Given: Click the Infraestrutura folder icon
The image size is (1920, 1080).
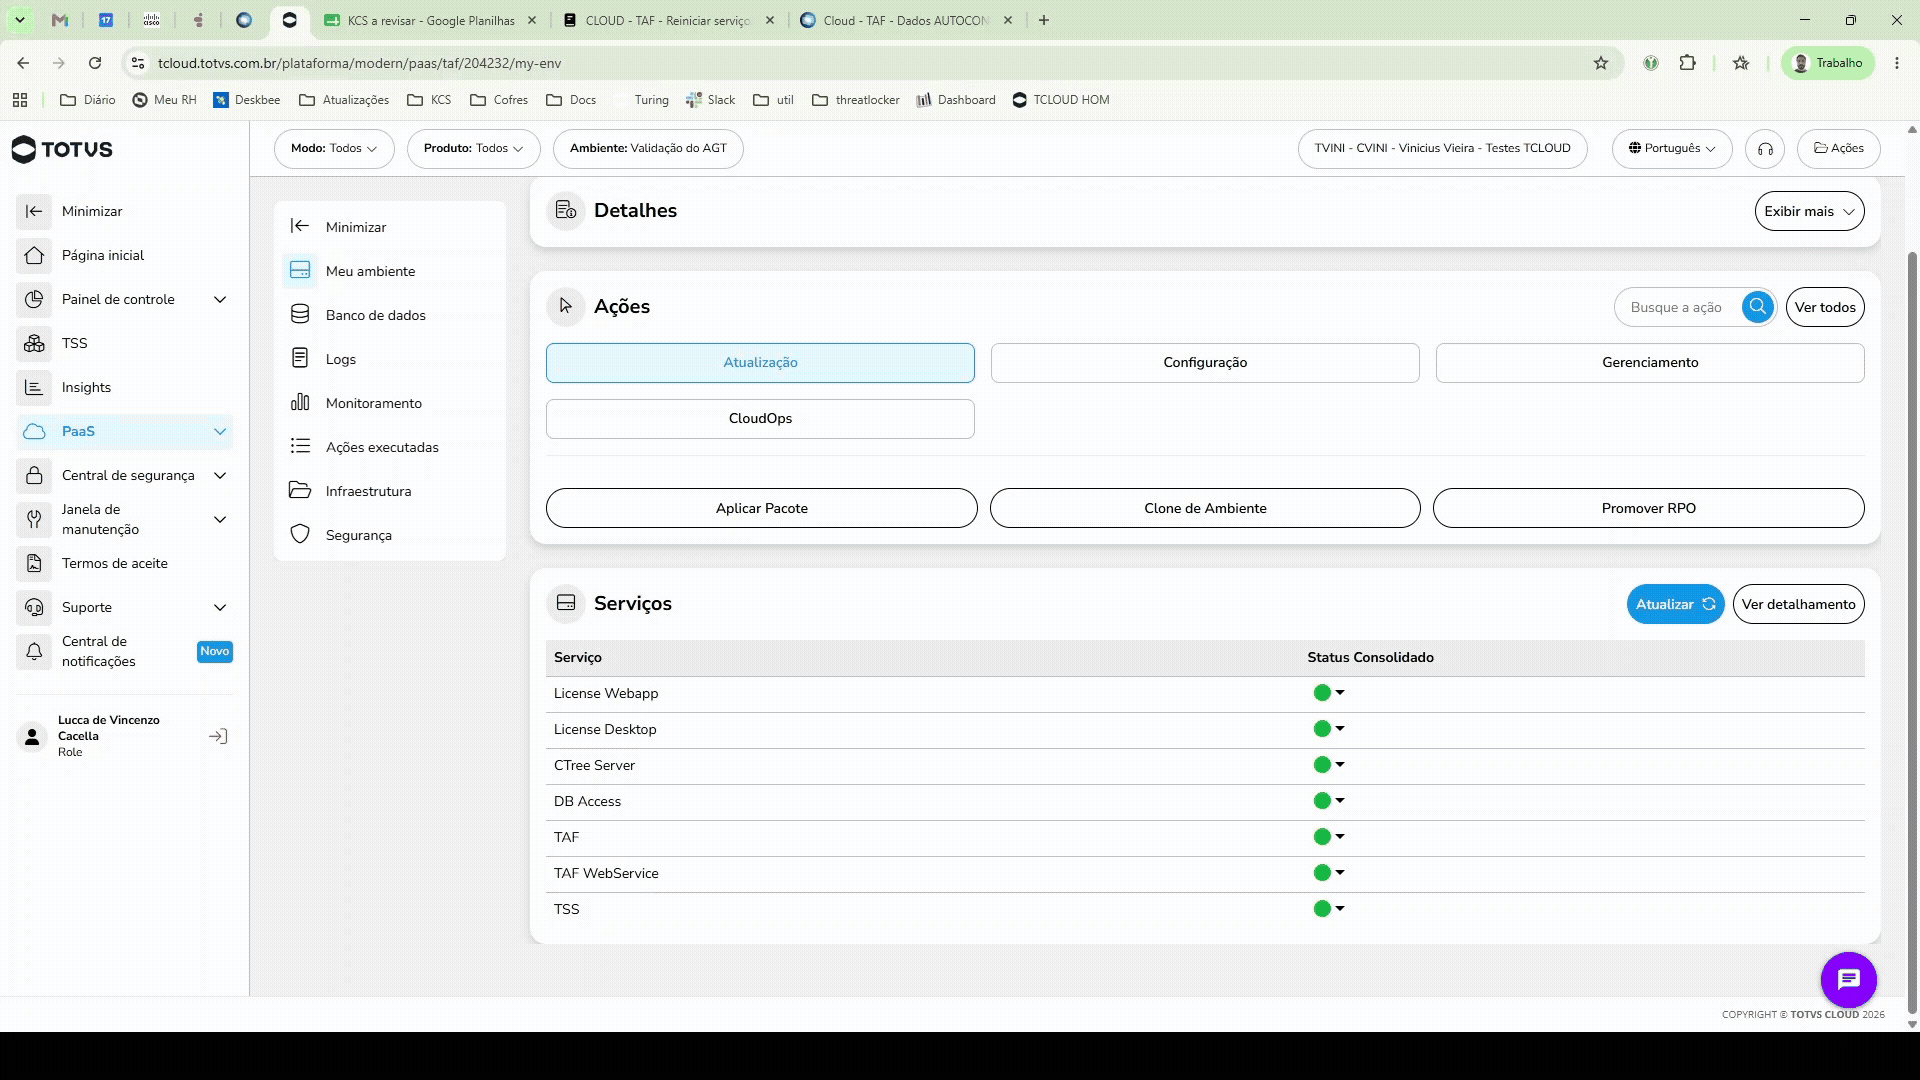Looking at the screenshot, I should pyautogui.click(x=300, y=490).
